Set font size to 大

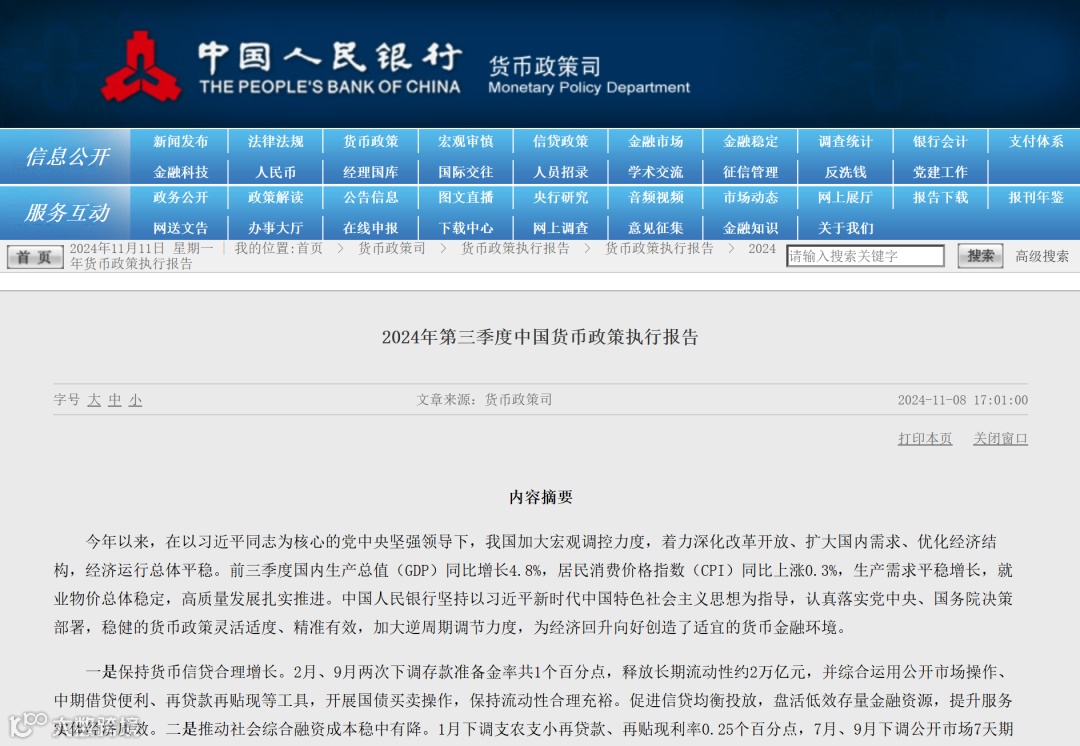coord(94,400)
